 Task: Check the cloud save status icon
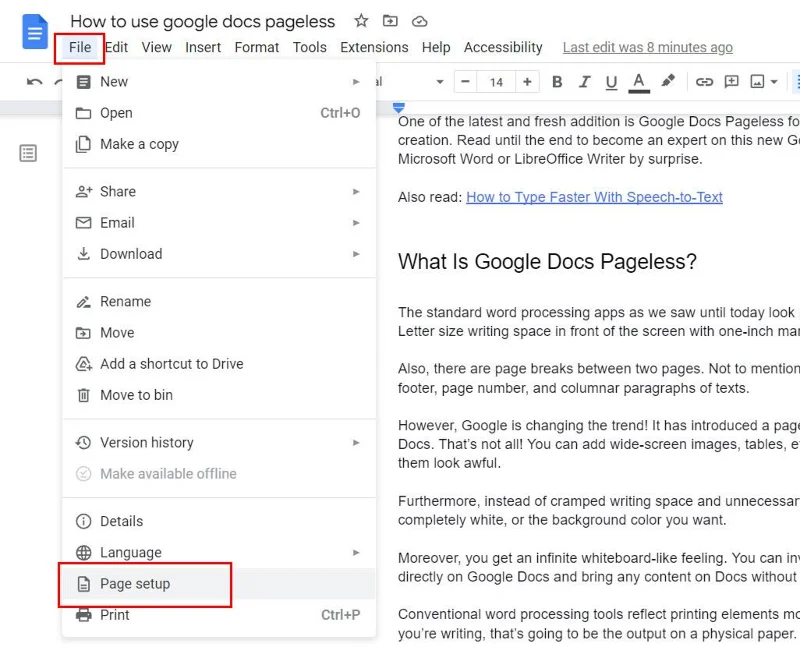pyautogui.click(x=419, y=21)
